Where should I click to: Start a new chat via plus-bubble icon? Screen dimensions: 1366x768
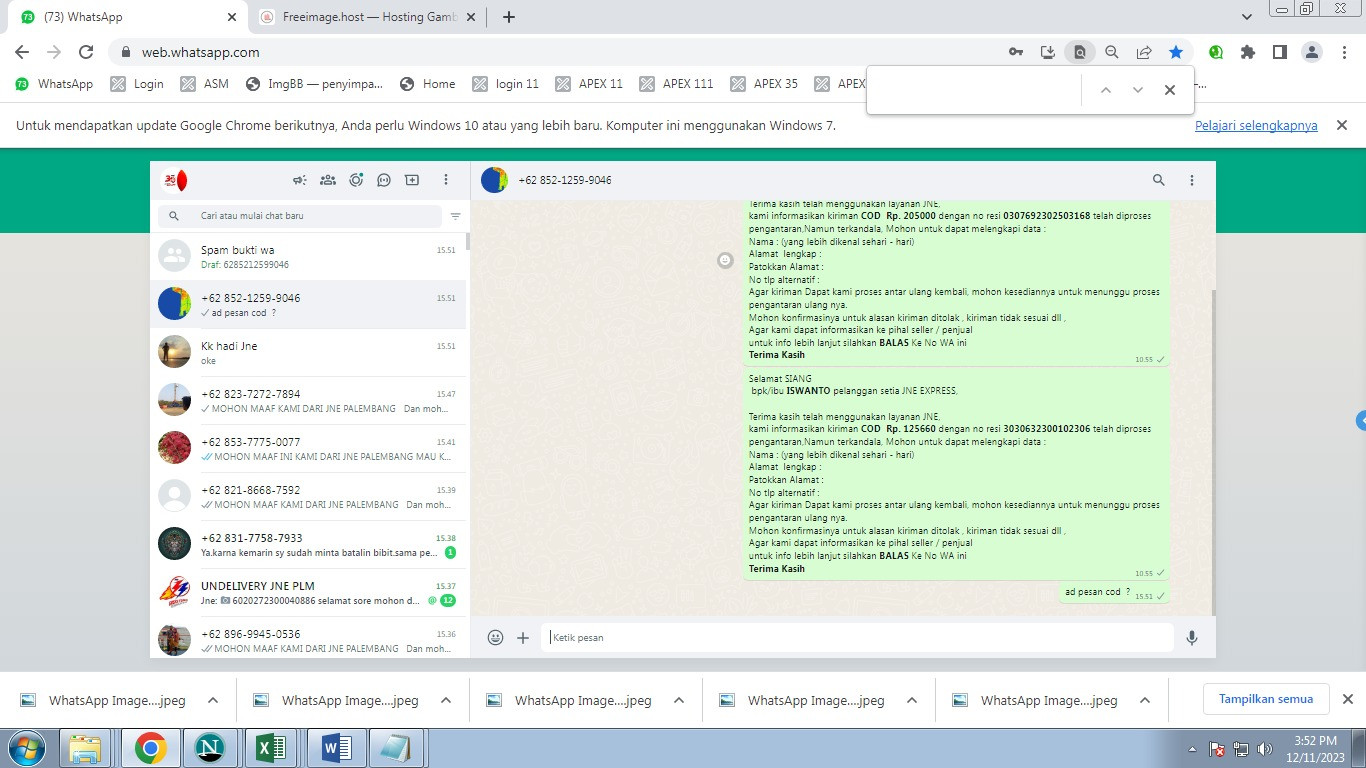[412, 180]
